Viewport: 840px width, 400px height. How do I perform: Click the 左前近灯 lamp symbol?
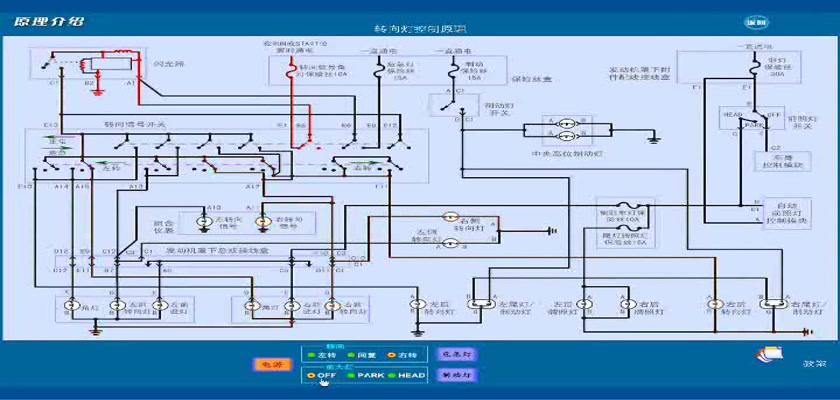coord(158,305)
